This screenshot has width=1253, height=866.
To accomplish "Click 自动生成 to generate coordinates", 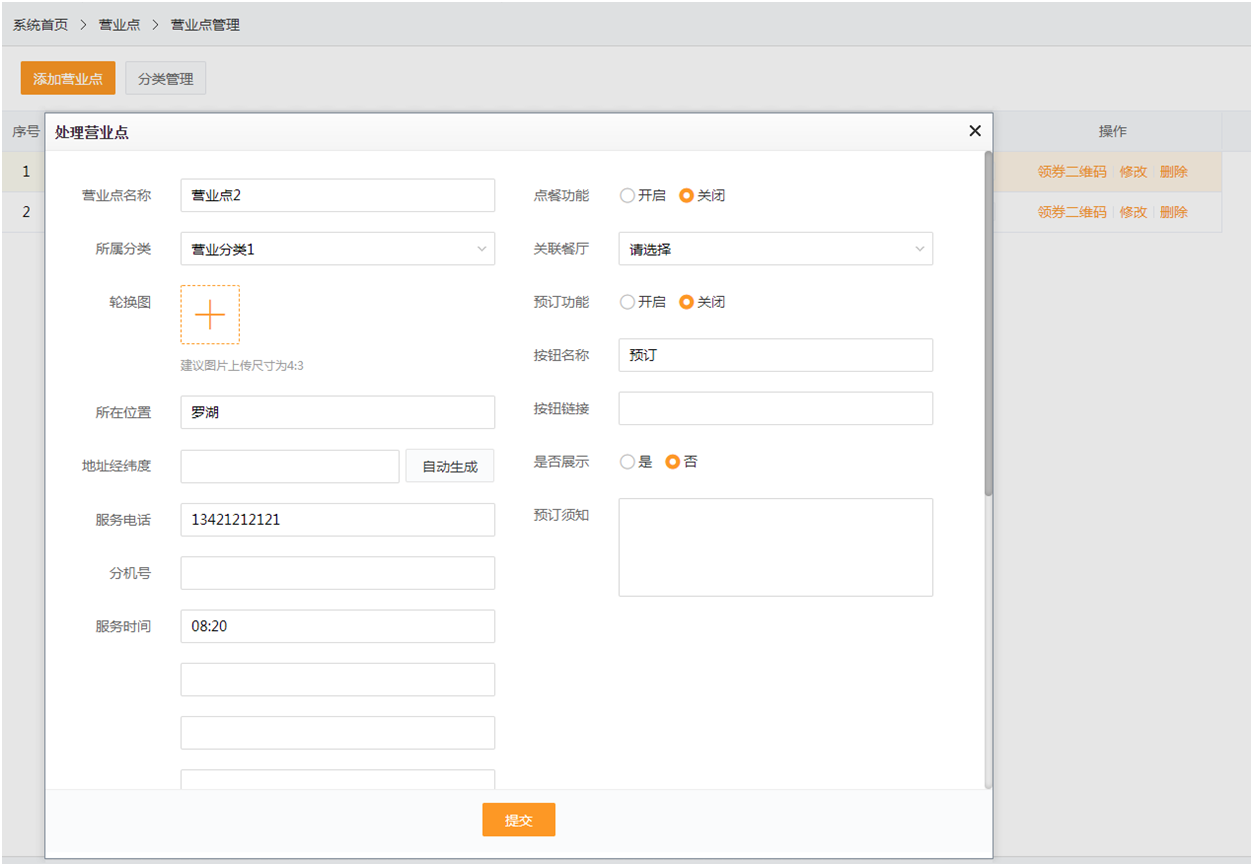I will (x=450, y=466).
